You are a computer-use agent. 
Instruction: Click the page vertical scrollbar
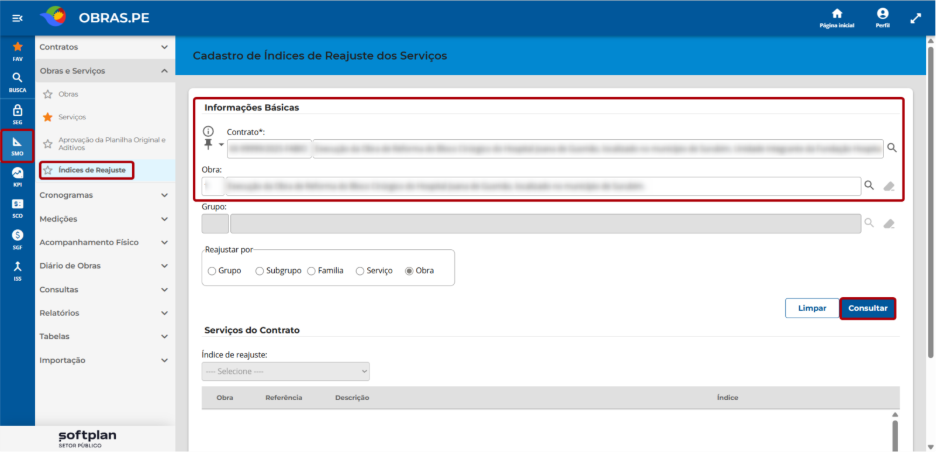930,197
